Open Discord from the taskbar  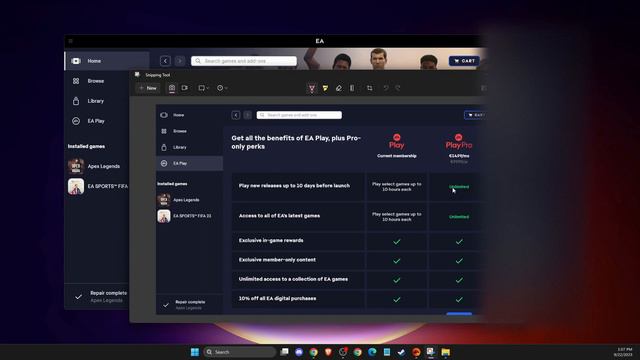point(299,352)
